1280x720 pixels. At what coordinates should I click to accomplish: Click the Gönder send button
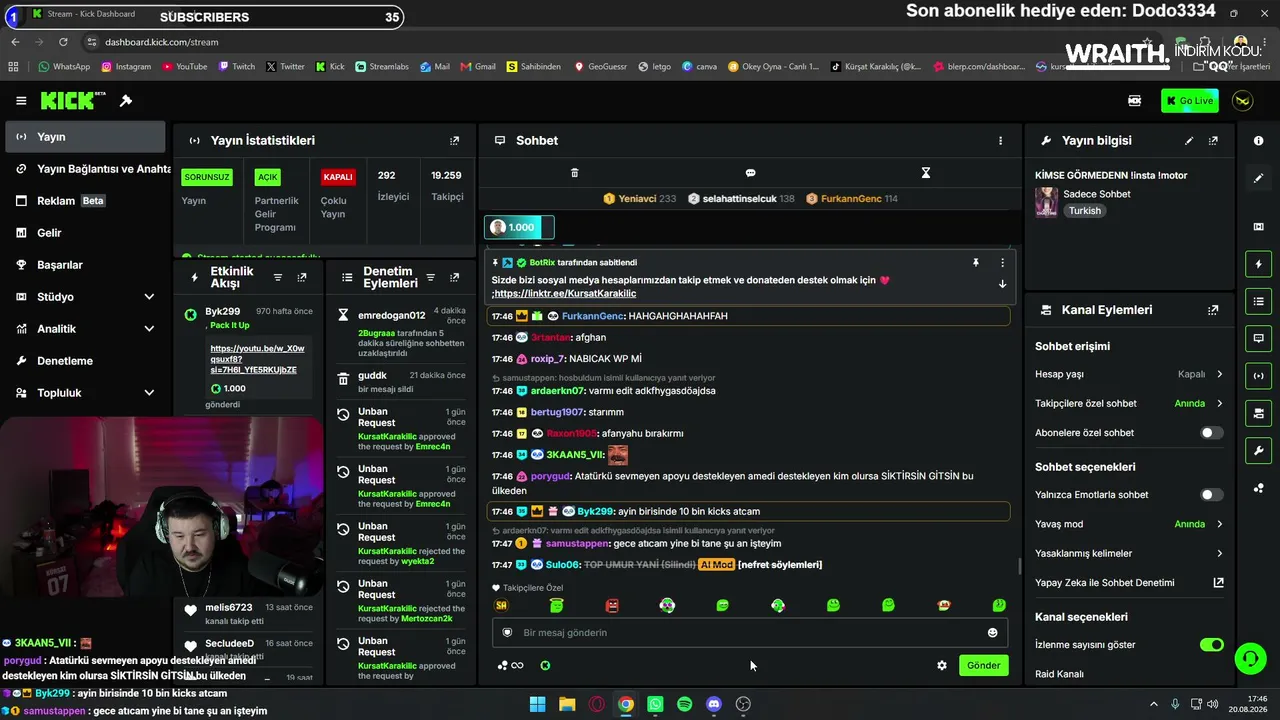[983, 665]
